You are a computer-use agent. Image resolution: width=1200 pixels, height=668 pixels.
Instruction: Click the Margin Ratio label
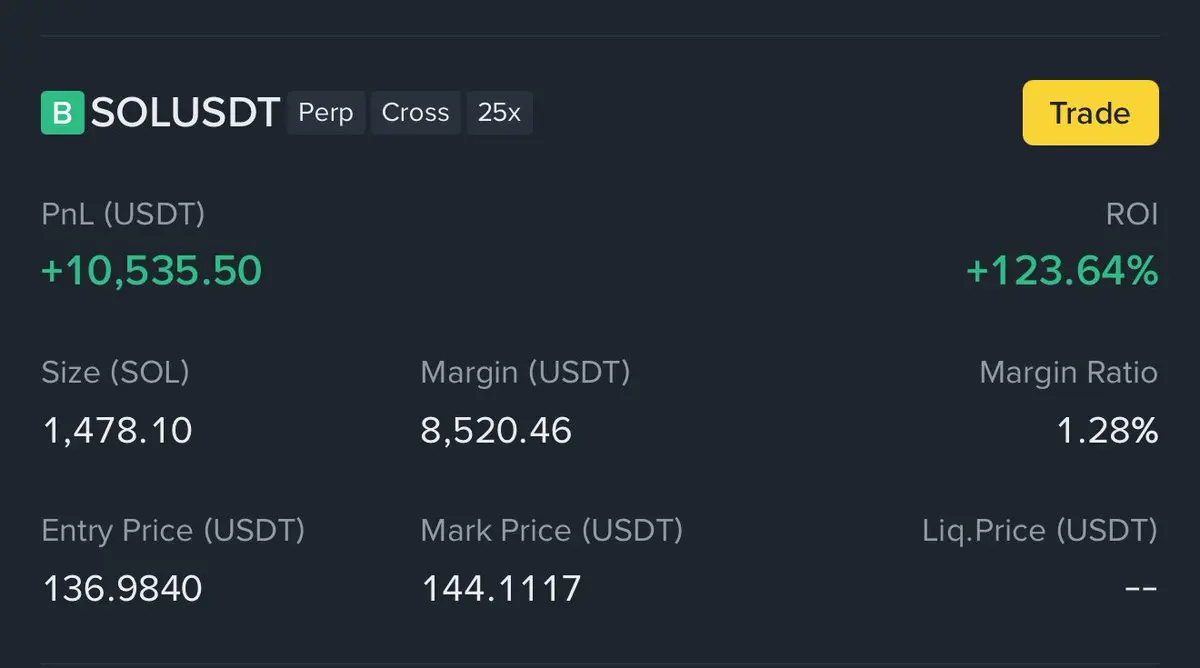[x=1068, y=372]
